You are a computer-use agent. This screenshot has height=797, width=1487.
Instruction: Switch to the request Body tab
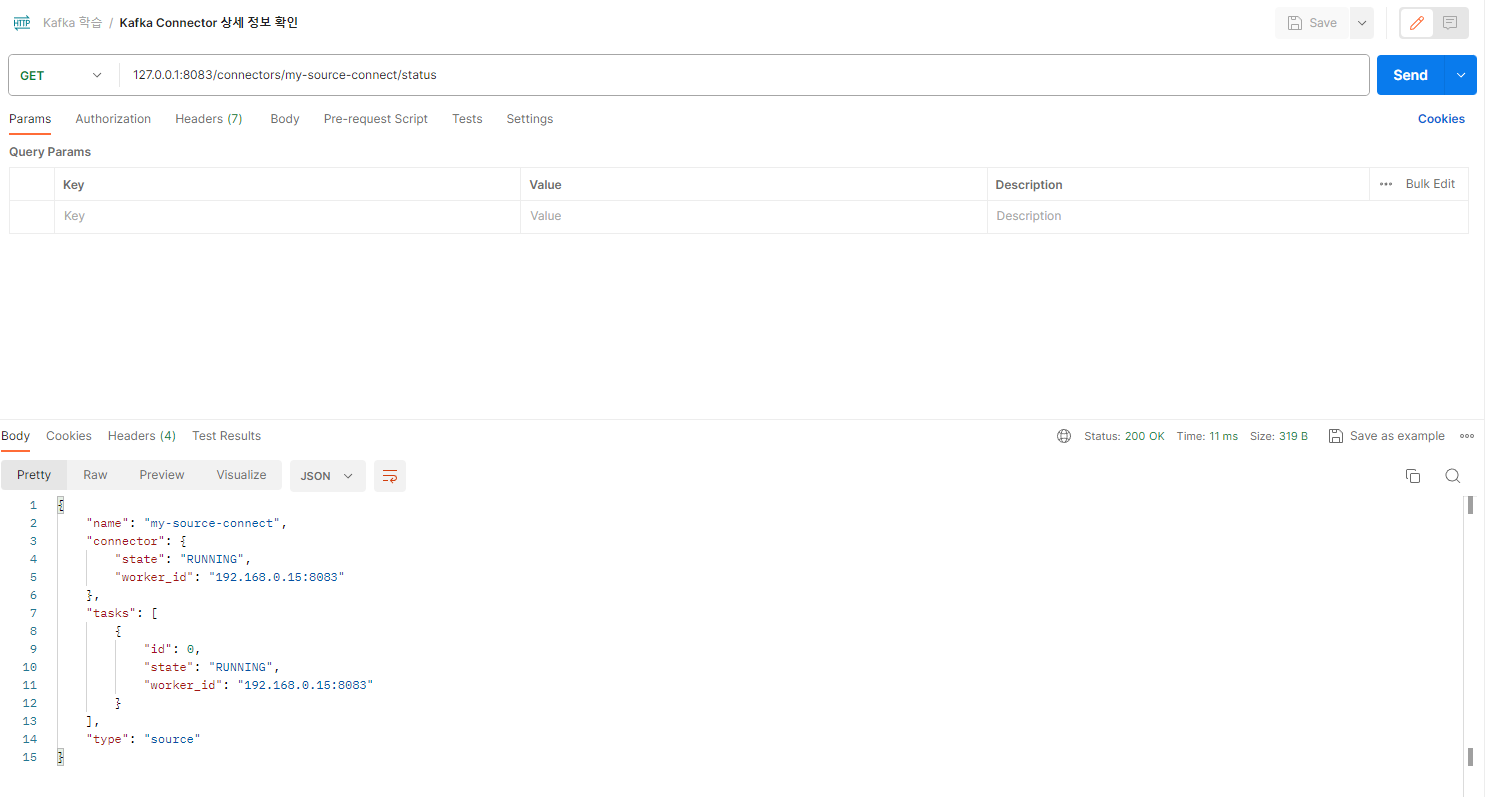point(285,119)
